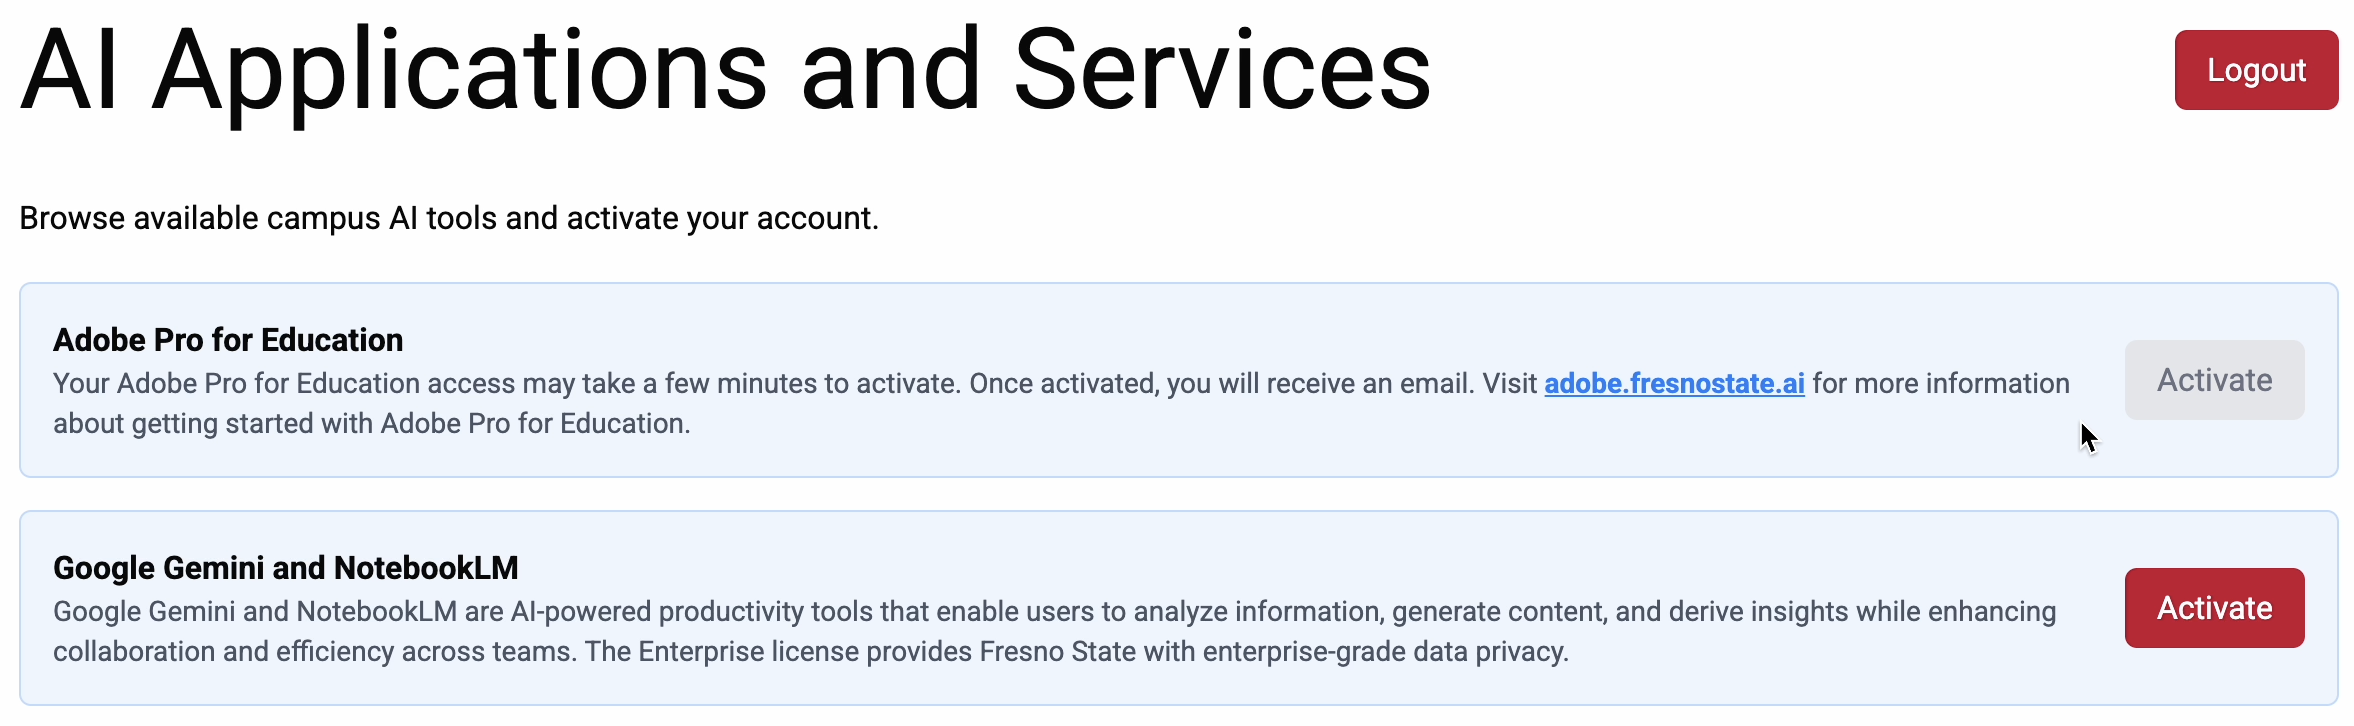Click the page description text about campus AI tools
Viewport: 2354px width, 726px height.
pyautogui.click(x=449, y=217)
